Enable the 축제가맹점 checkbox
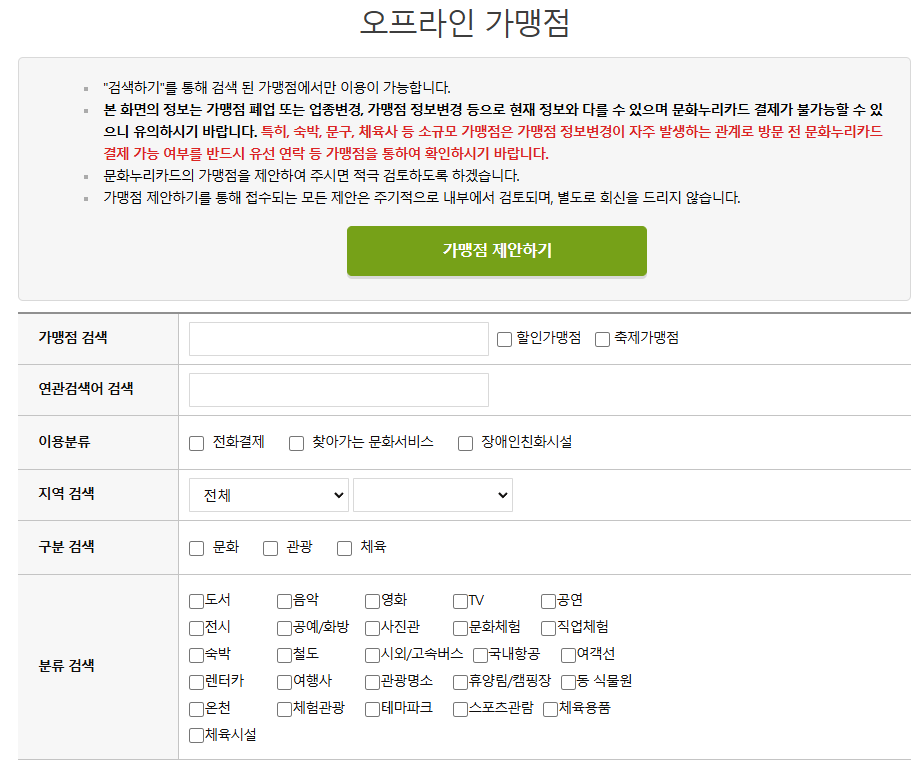921x764 pixels. click(x=600, y=339)
